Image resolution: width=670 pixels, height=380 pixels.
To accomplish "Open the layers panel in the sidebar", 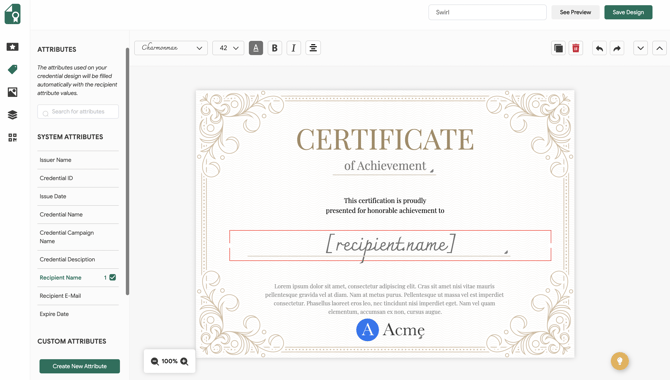I will (12, 115).
